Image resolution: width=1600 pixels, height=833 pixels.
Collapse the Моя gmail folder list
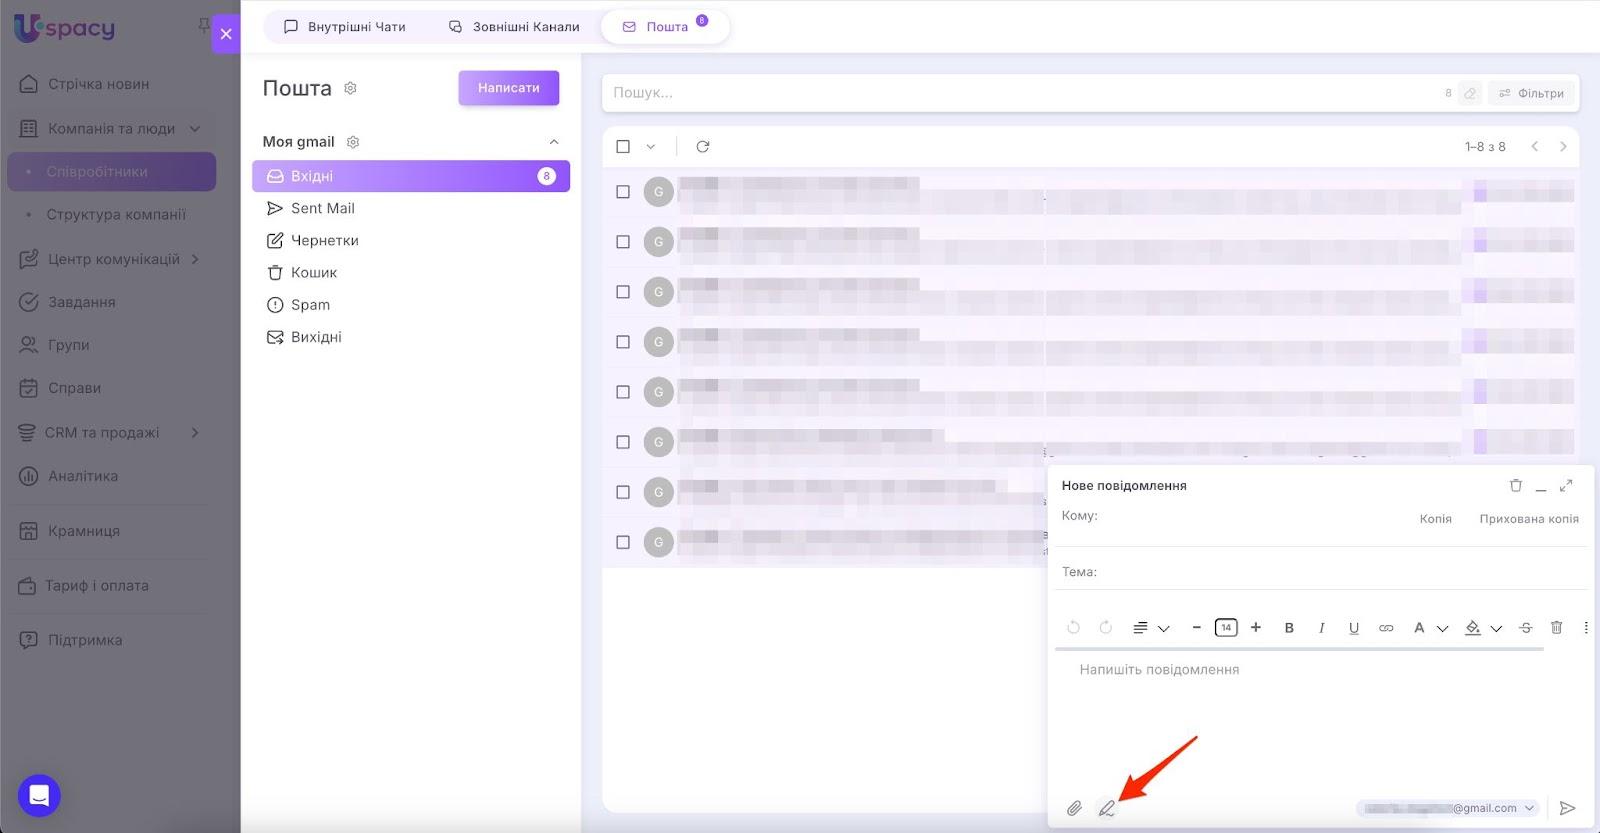tap(554, 142)
